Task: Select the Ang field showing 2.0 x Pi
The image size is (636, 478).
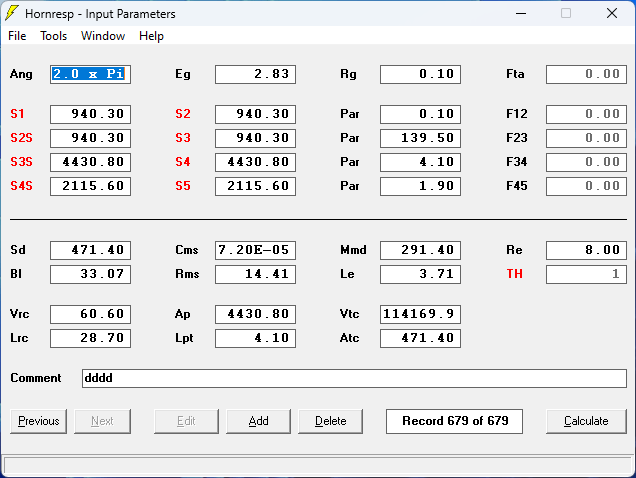Action: pos(90,74)
